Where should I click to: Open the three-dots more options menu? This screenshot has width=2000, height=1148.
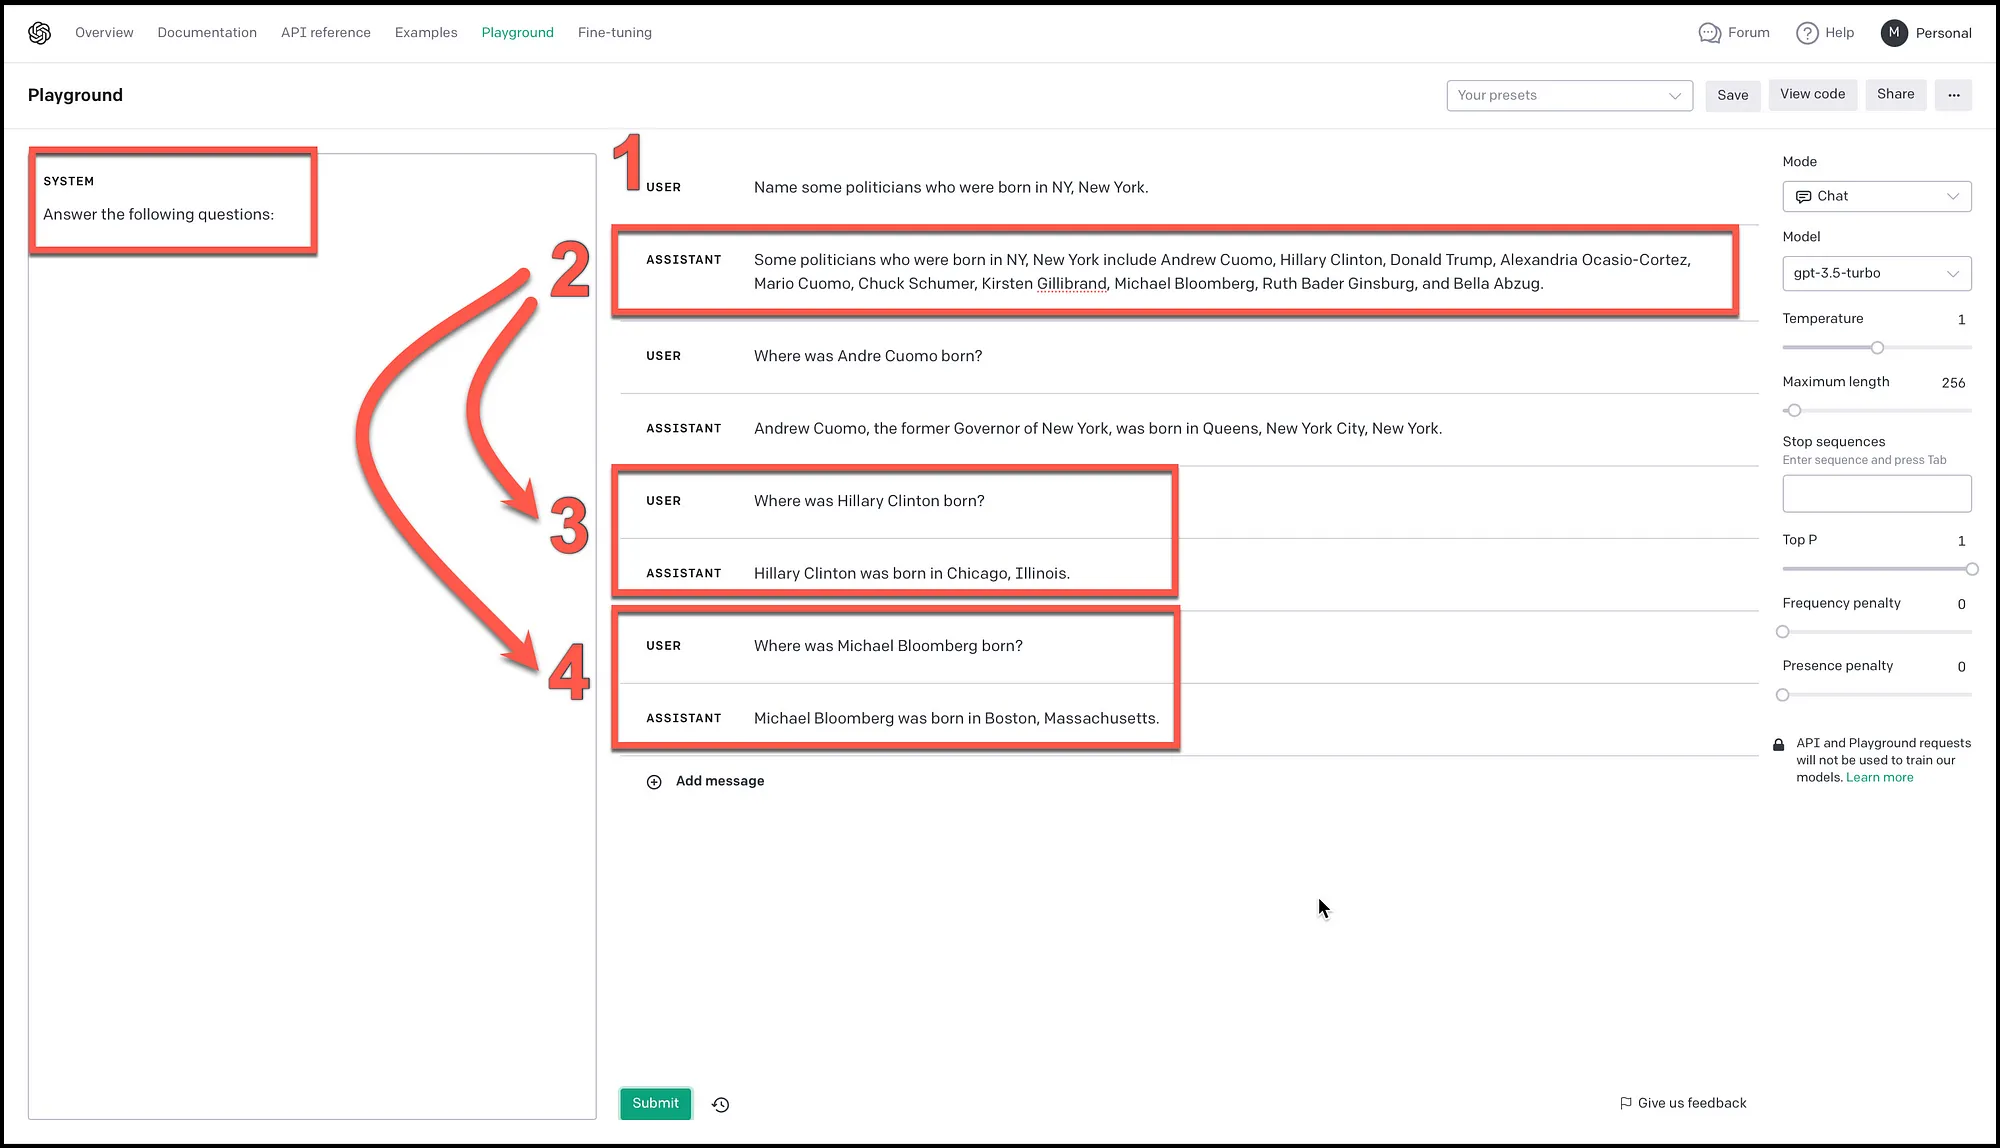click(x=1953, y=95)
